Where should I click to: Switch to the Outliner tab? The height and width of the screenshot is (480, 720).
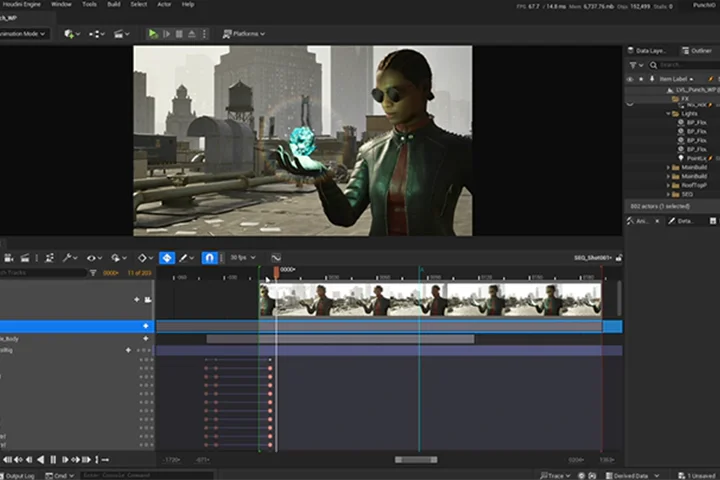coord(697,51)
